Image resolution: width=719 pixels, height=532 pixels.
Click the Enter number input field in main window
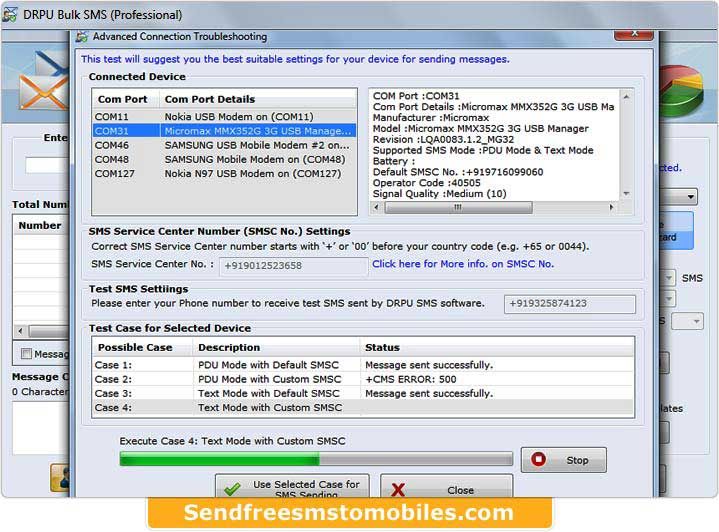coord(47,165)
